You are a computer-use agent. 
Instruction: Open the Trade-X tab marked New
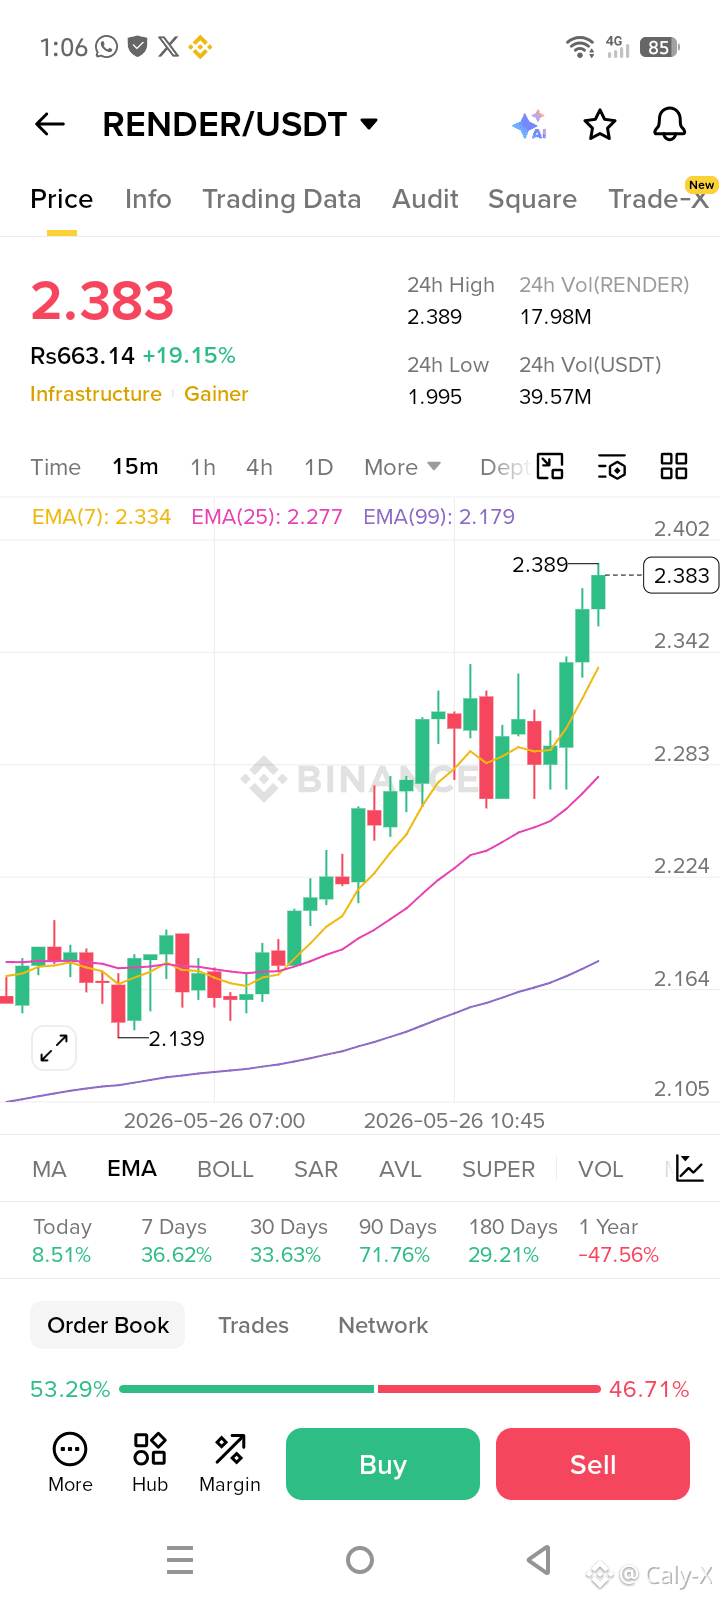[659, 198]
